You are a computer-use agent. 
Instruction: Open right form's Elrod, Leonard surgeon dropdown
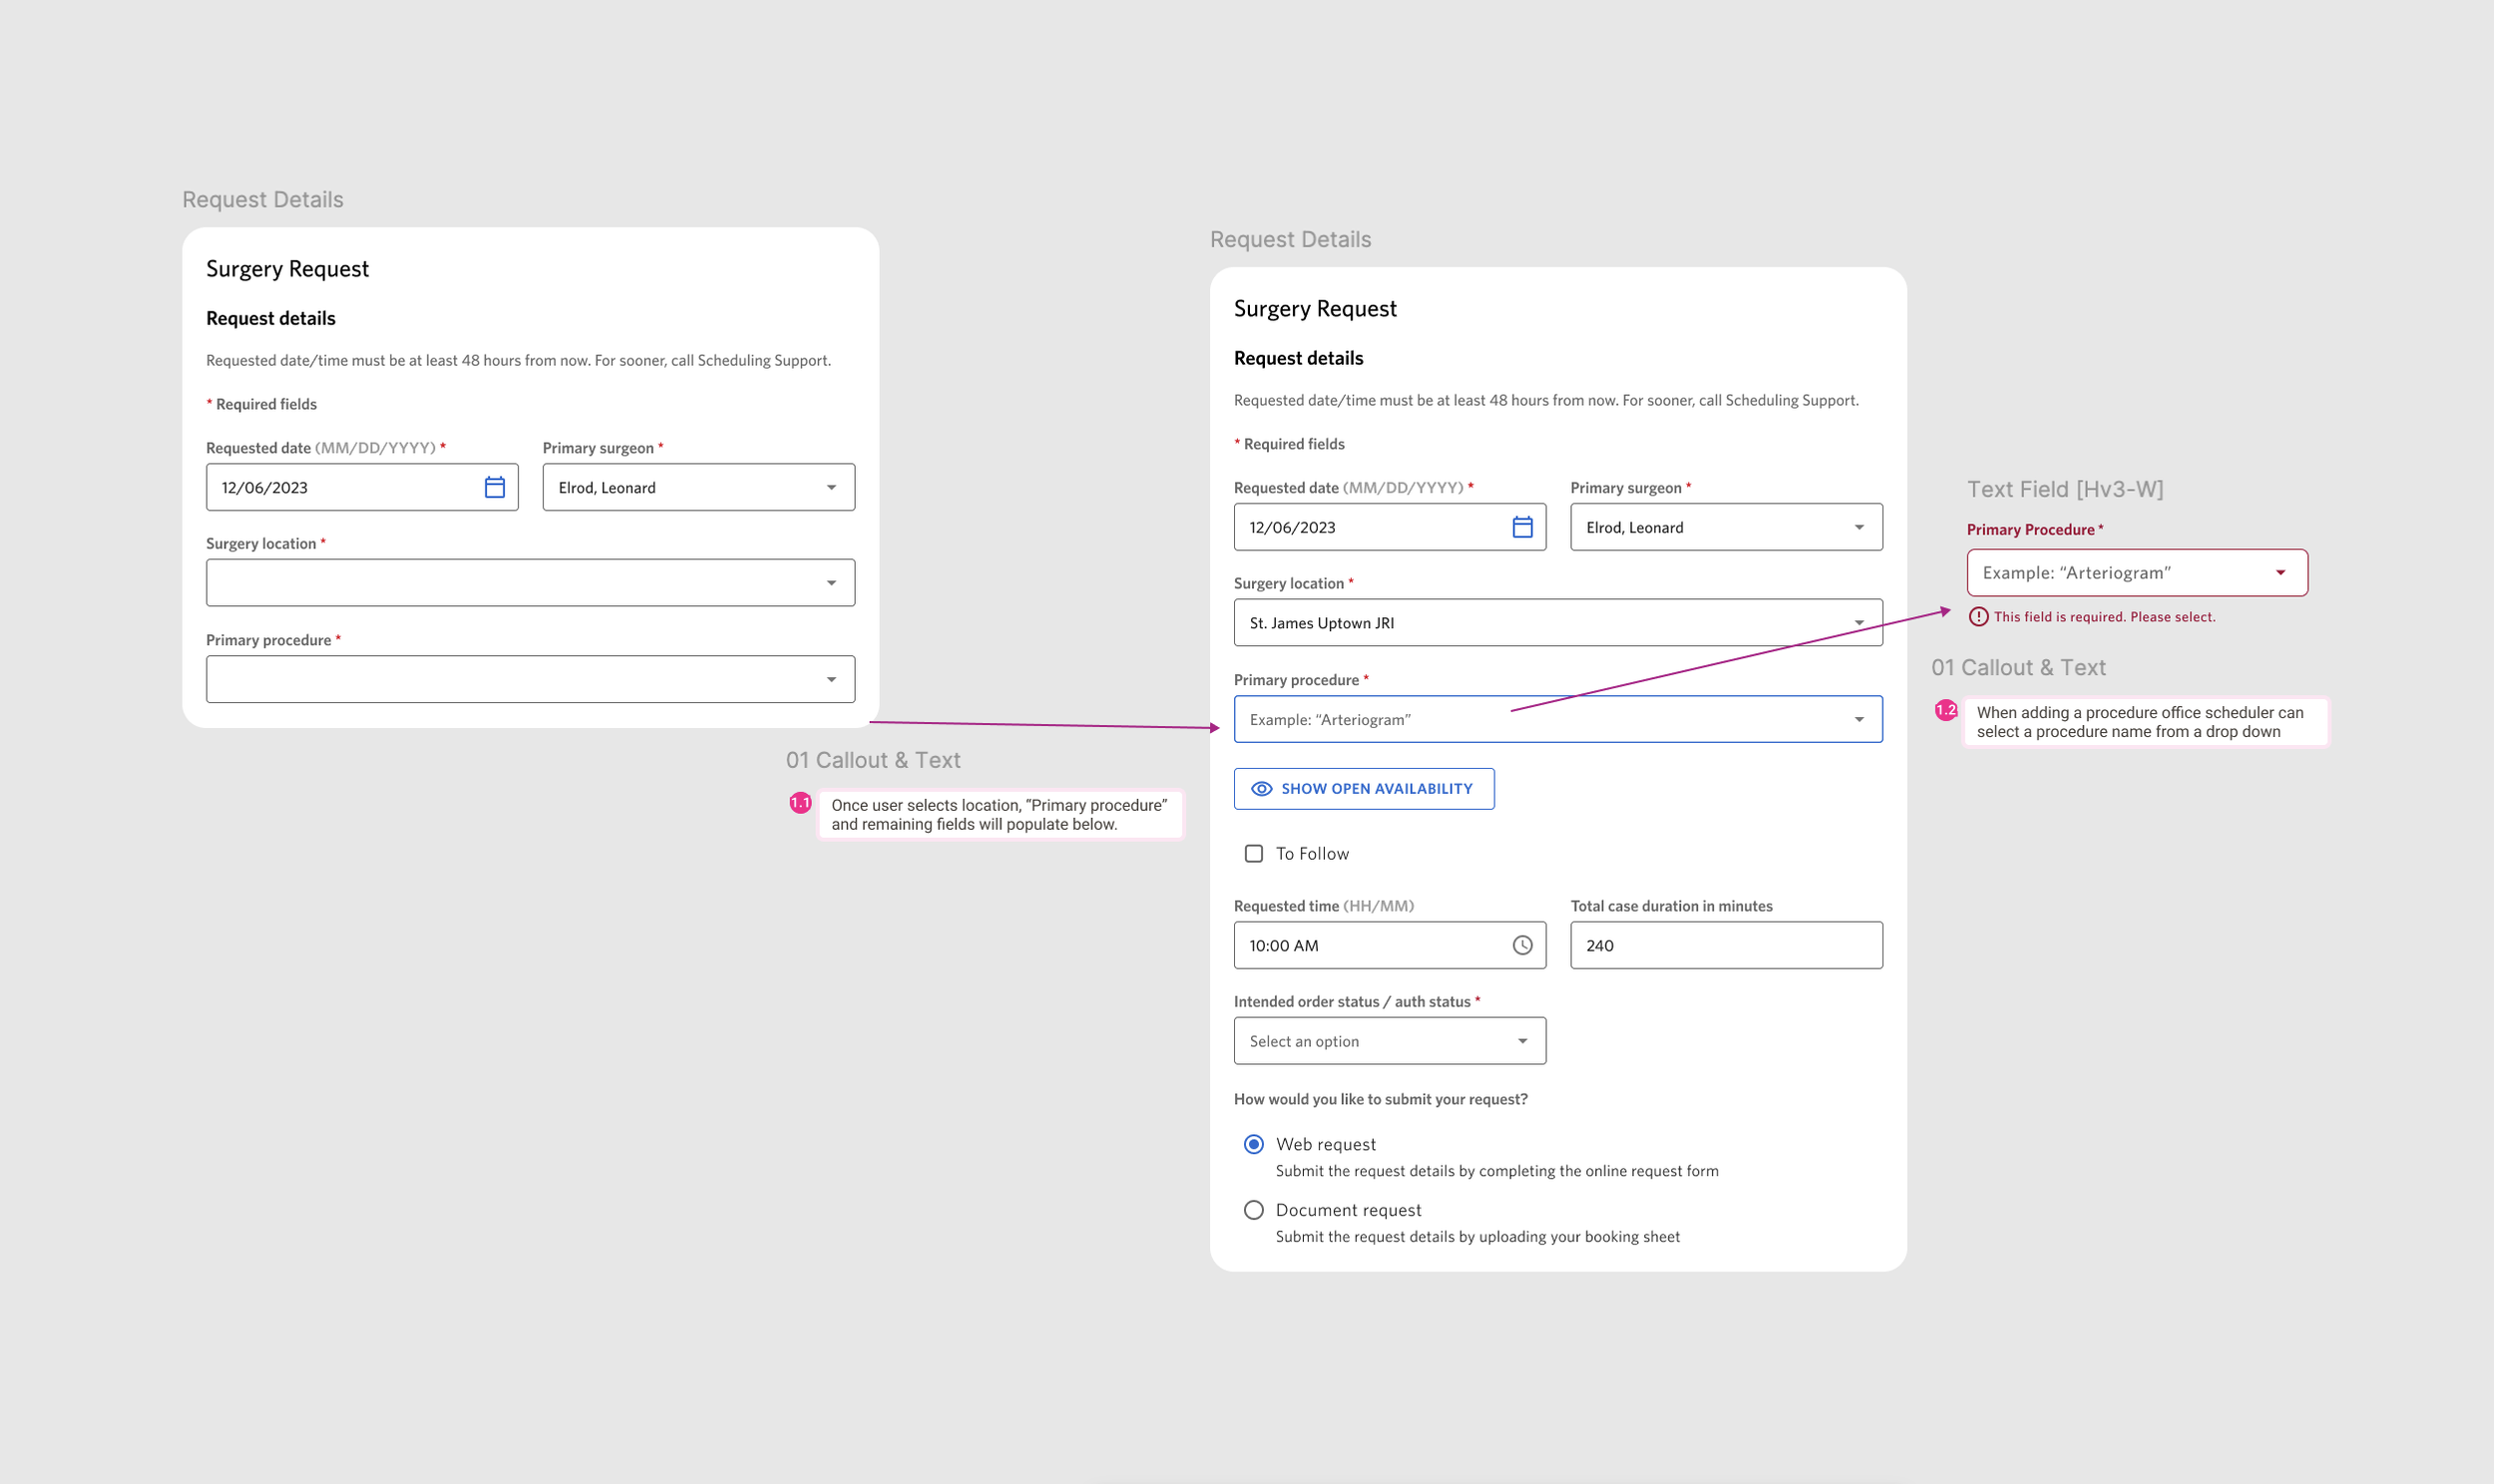[1725, 527]
